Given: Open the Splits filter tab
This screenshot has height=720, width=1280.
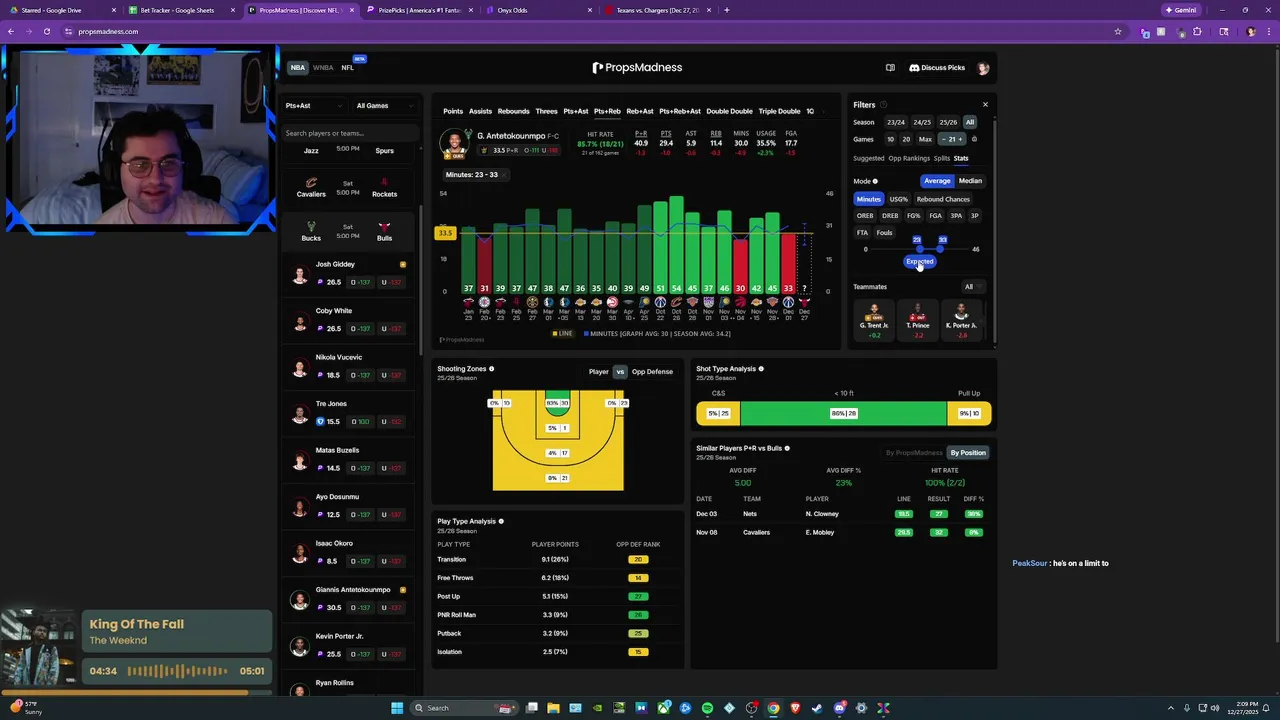Looking at the screenshot, I should click(x=941, y=158).
